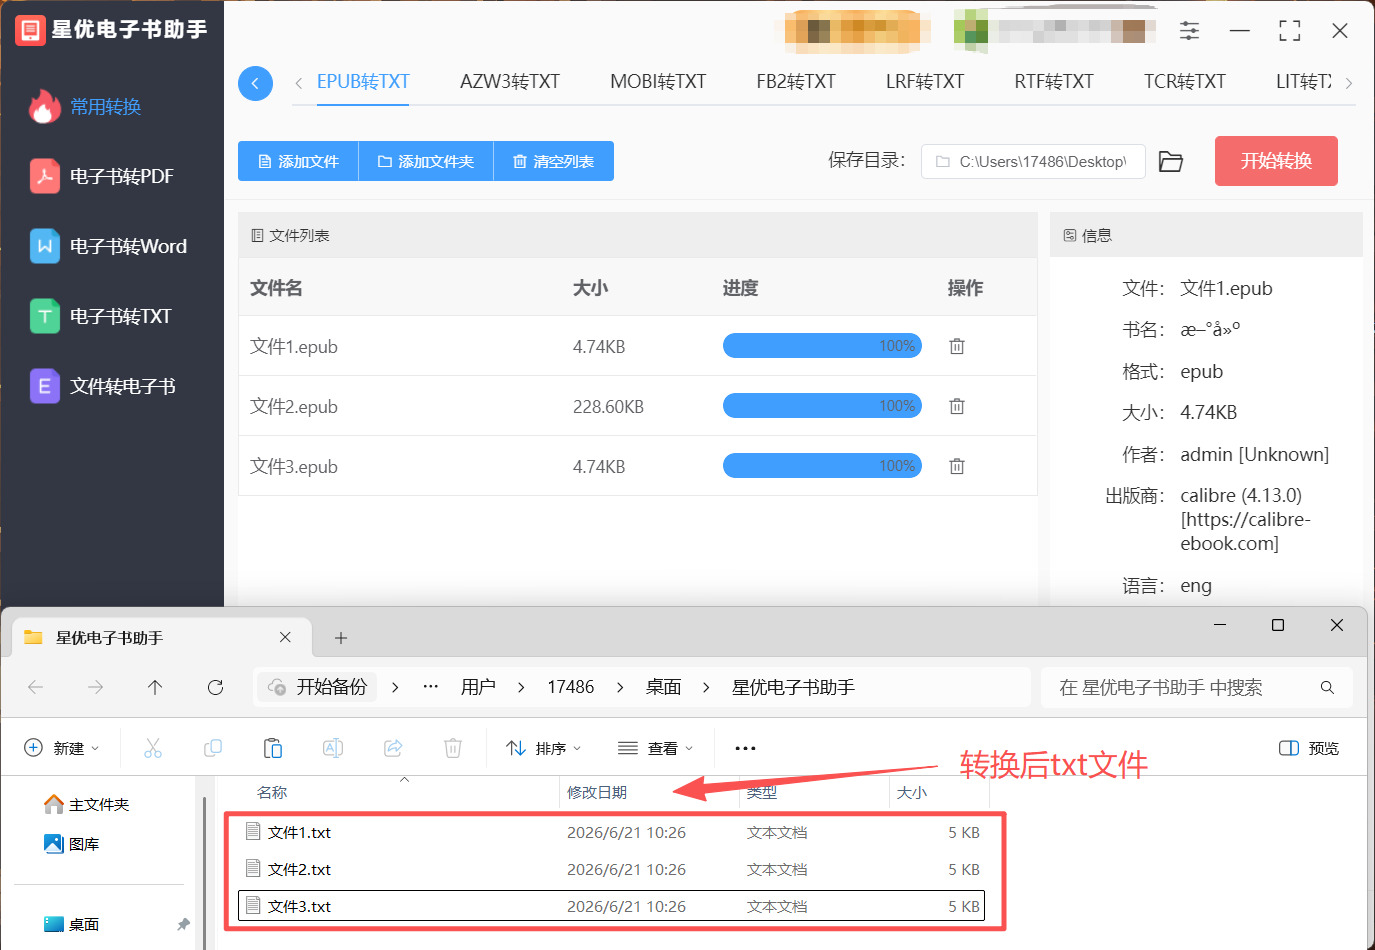Expand the chevron after 桌面 breadcrumb
This screenshot has height=950, width=1375.
click(x=707, y=687)
